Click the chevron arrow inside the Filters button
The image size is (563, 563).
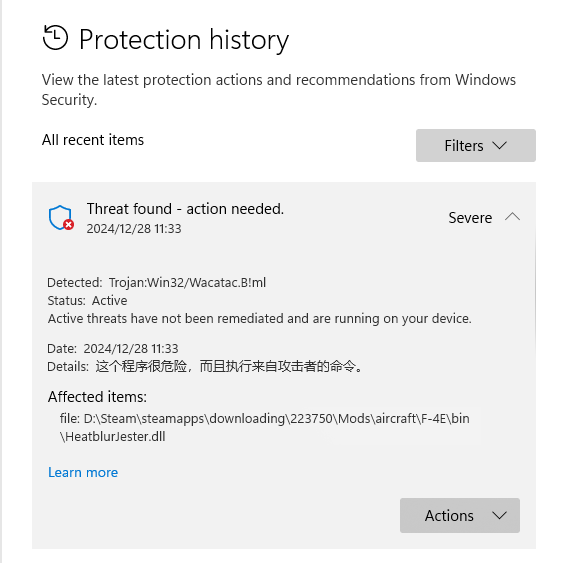tap(499, 145)
